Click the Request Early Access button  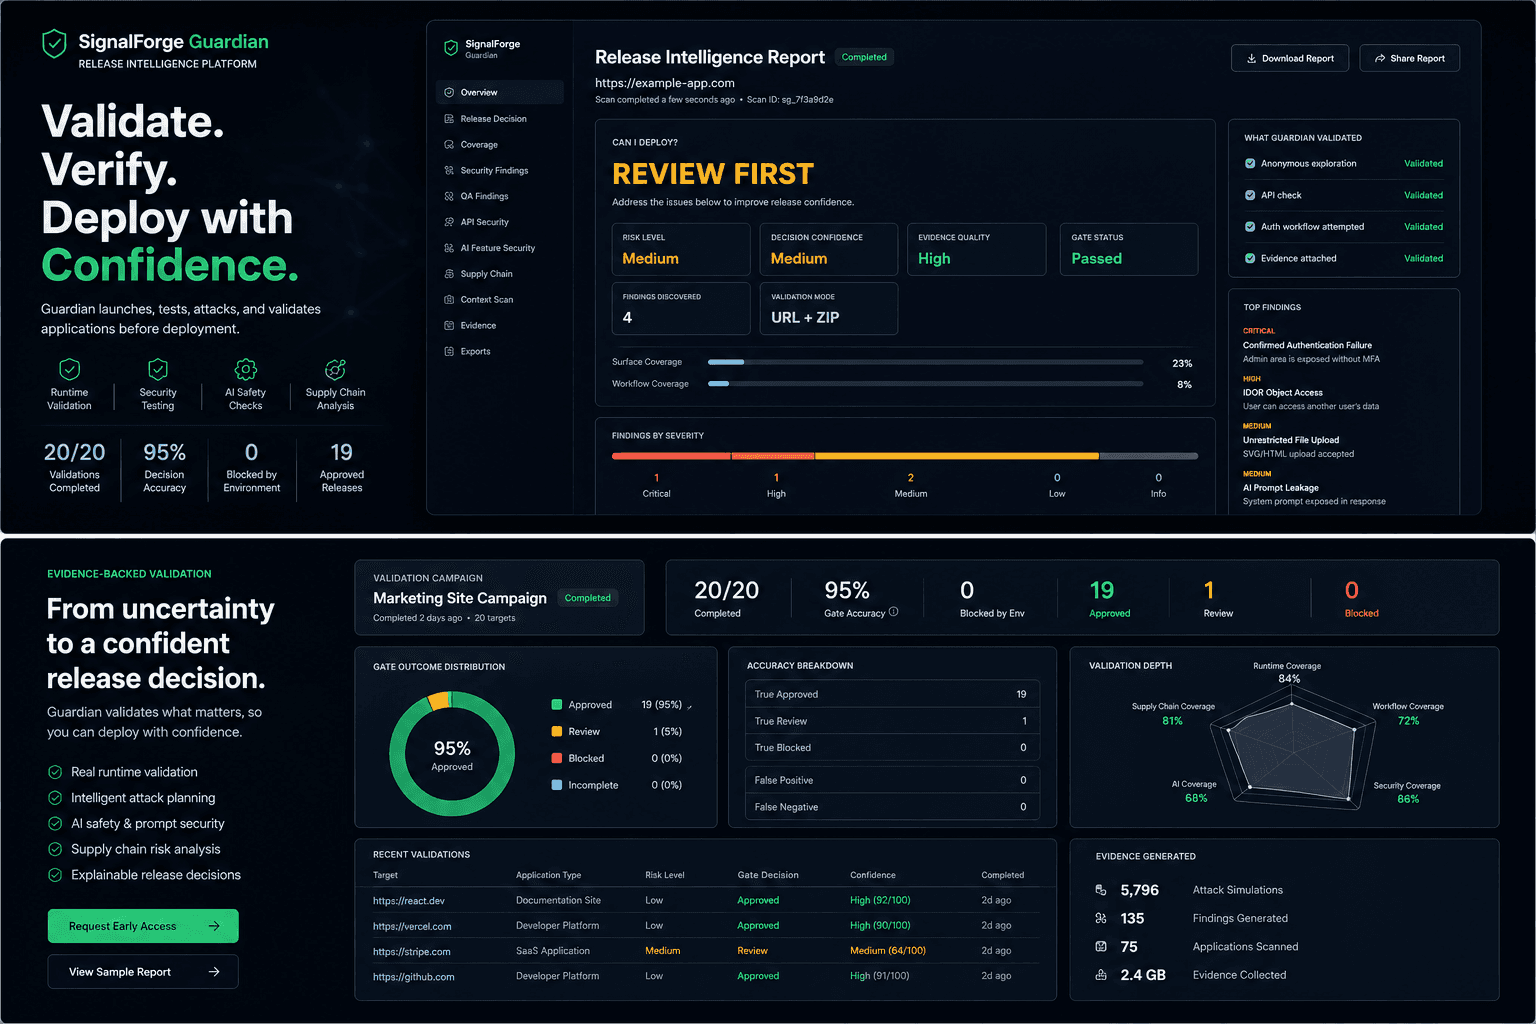click(x=143, y=926)
